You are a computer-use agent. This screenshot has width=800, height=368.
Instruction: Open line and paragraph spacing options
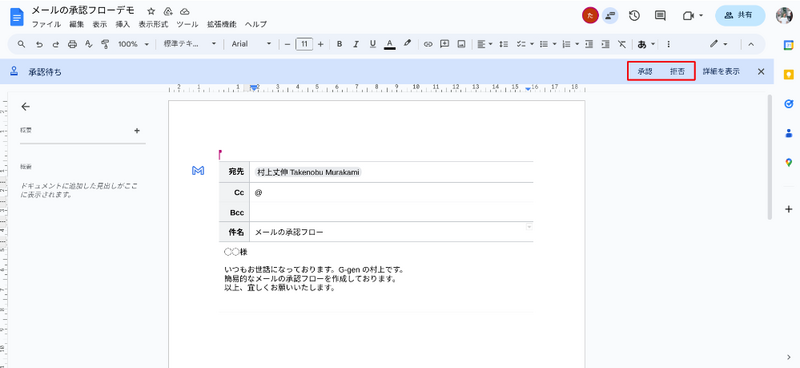(x=504, y=44)
